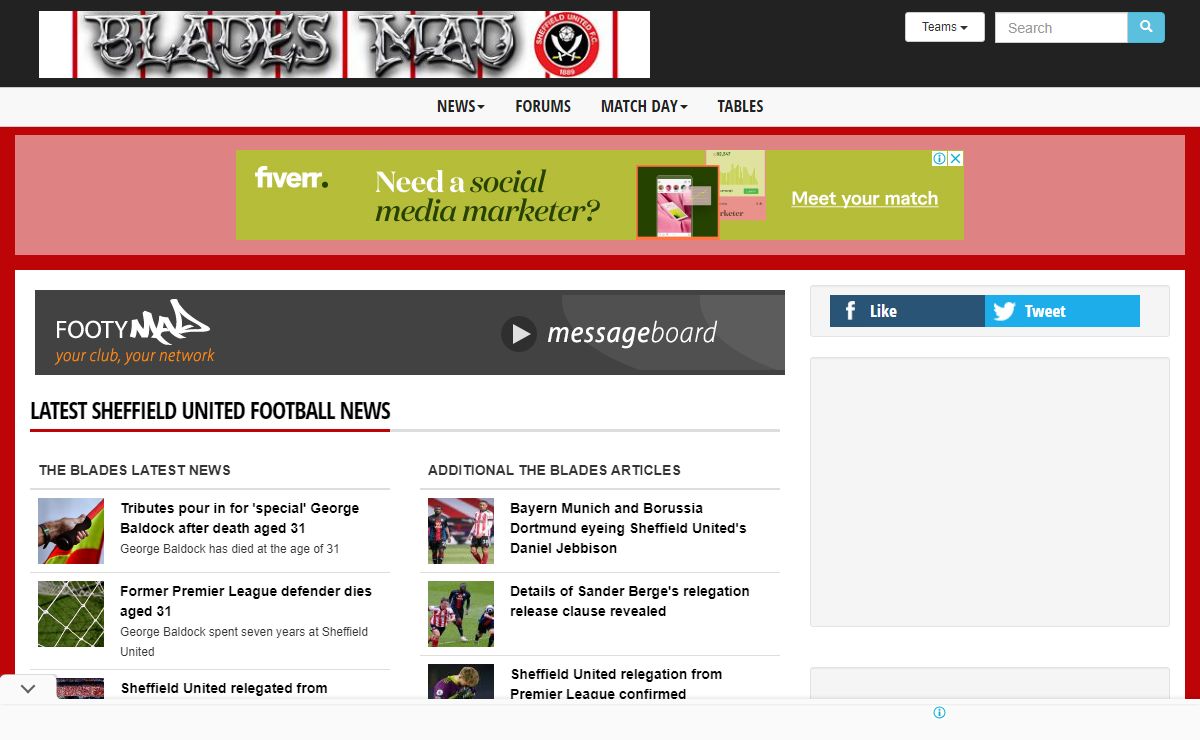Viewport: 1200px width, 740px height.
Task: Open Sander Berge relegation release clause article
Action: pyautogui.click(x=629, y=601)
